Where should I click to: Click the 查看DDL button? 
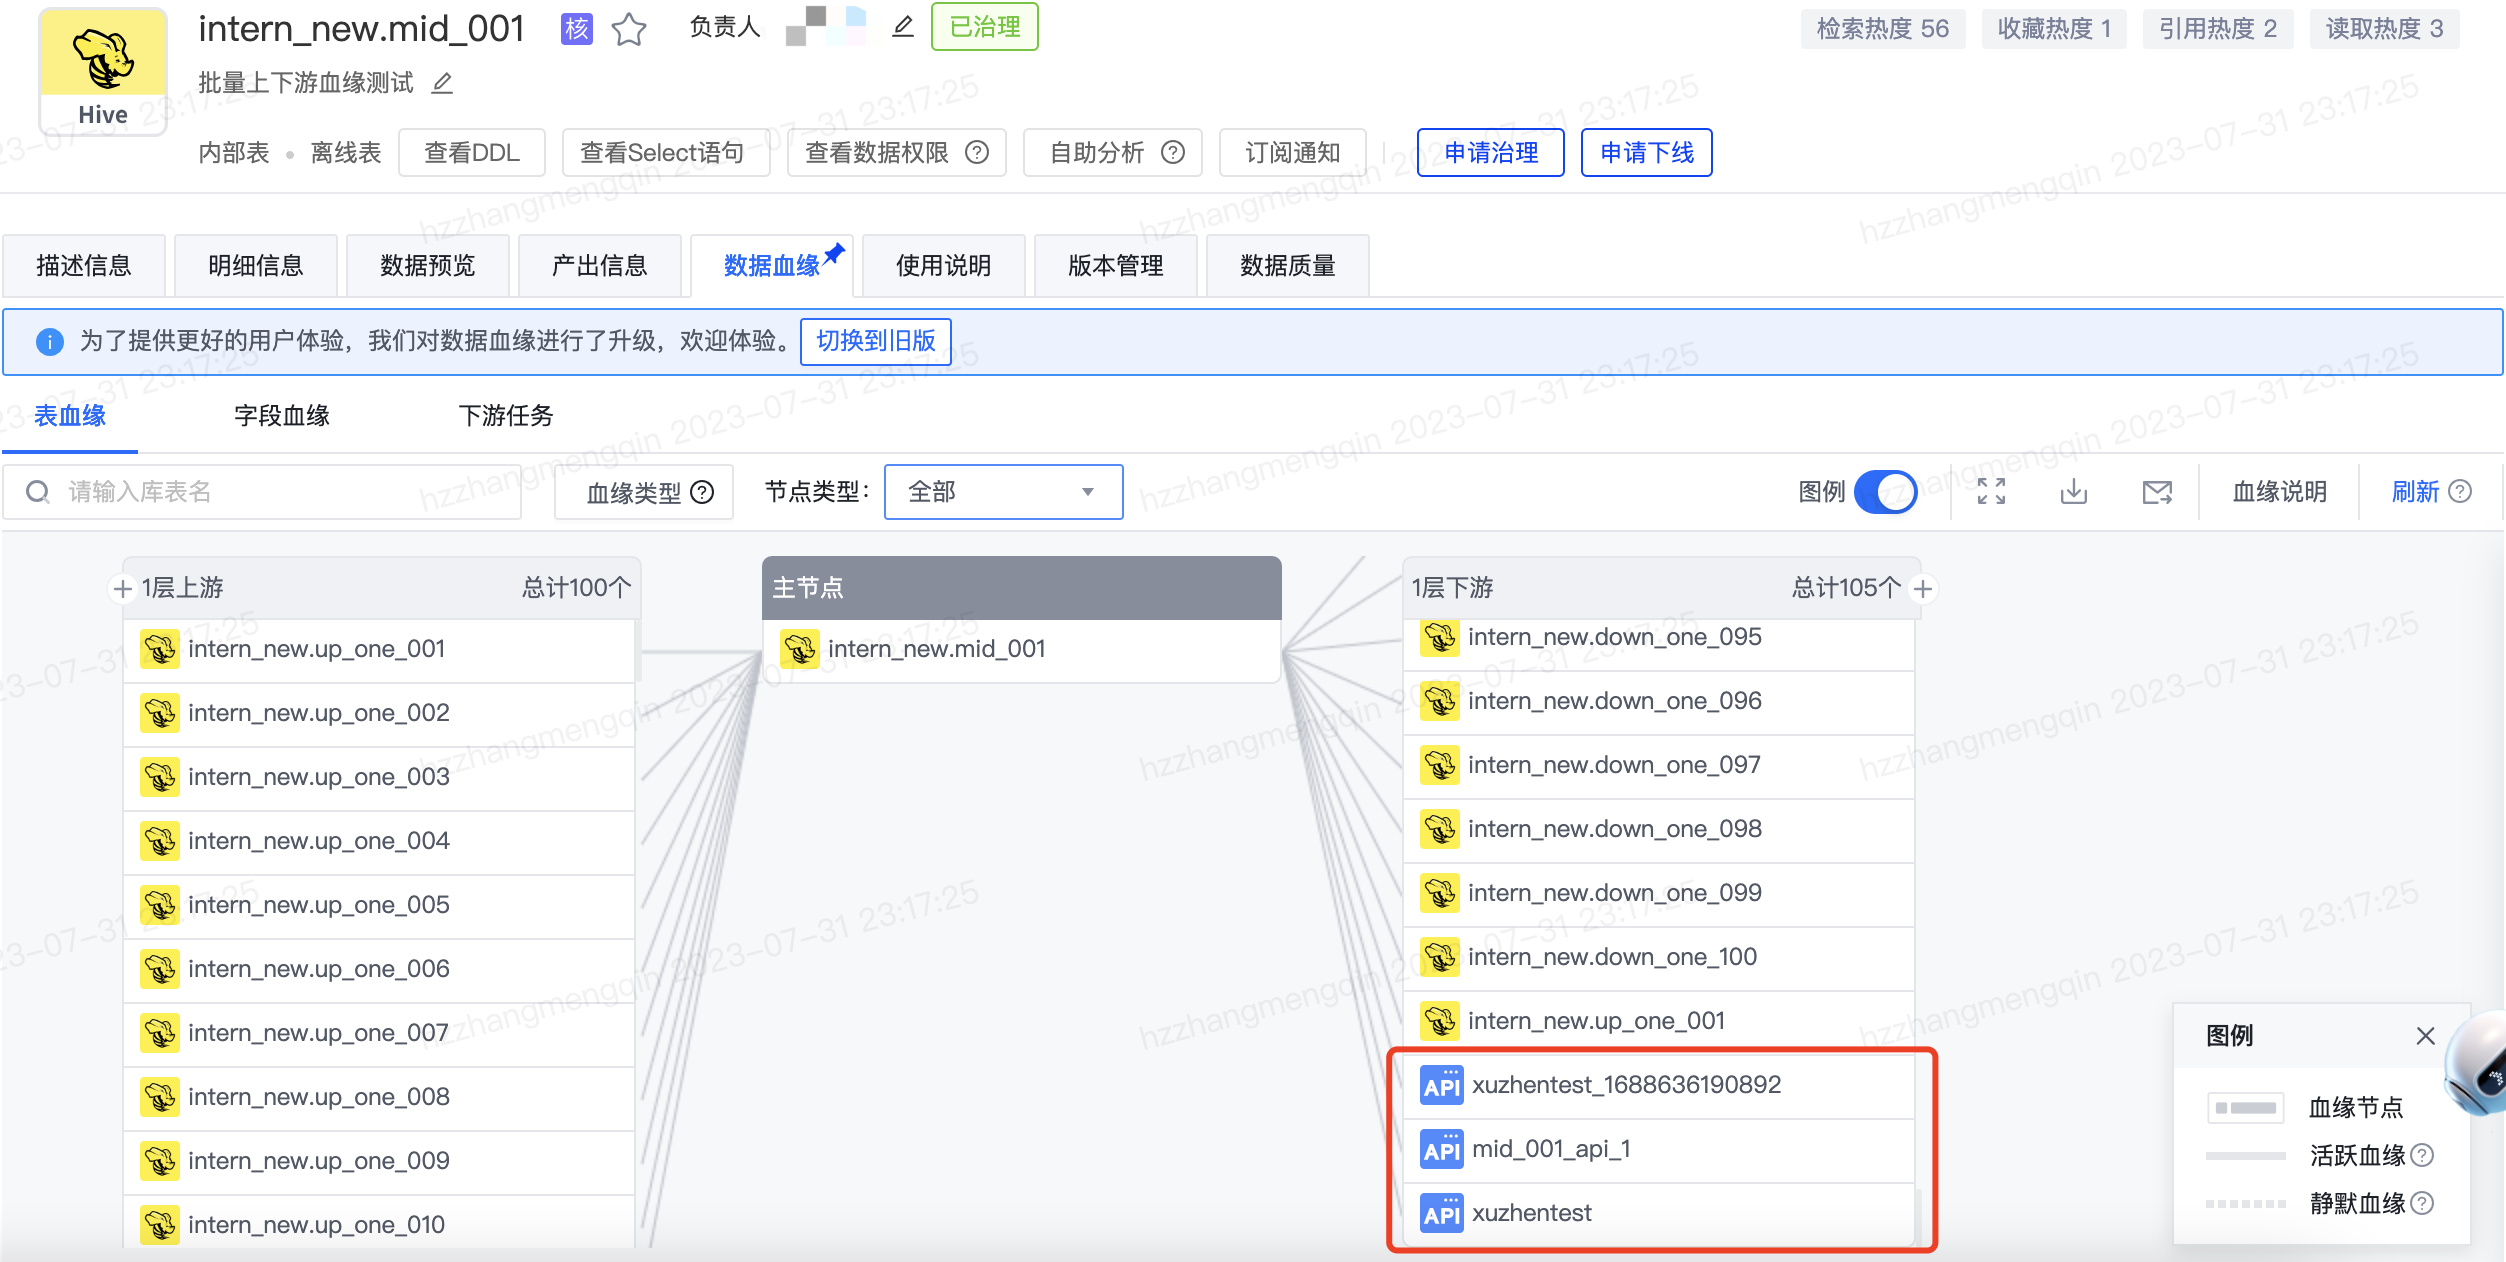[x=472, y=152]
